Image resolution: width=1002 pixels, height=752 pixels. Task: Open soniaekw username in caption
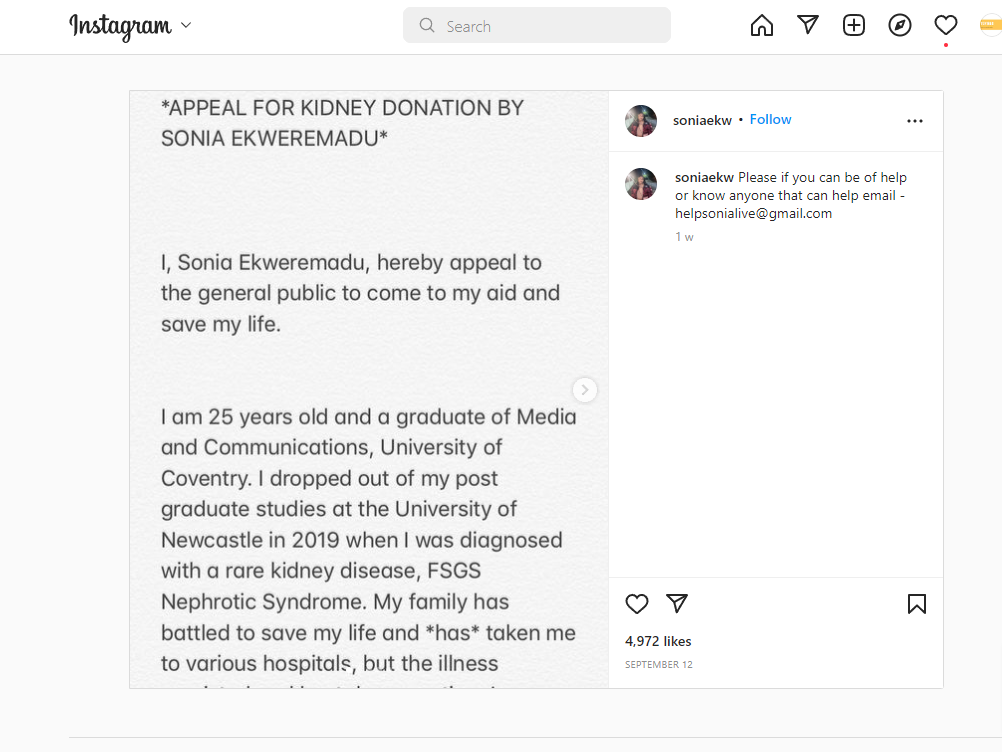(x=704, y=178)
